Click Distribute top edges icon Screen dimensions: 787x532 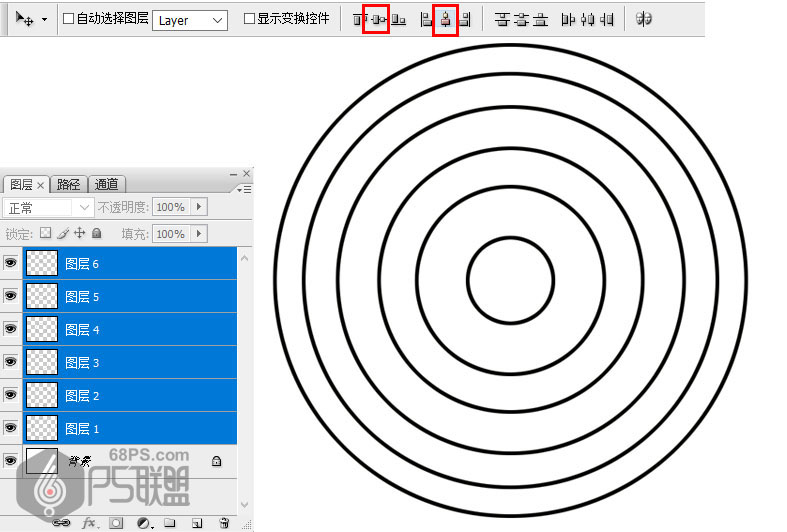502,20
